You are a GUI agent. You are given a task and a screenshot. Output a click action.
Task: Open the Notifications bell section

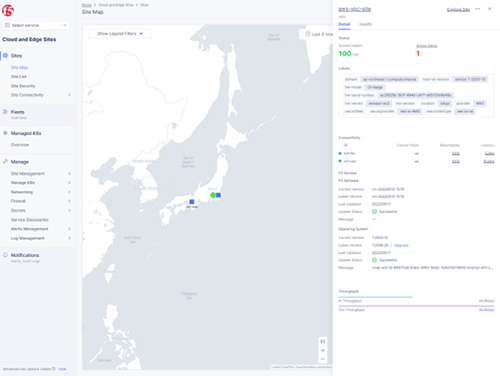click(x=25, y=255)
